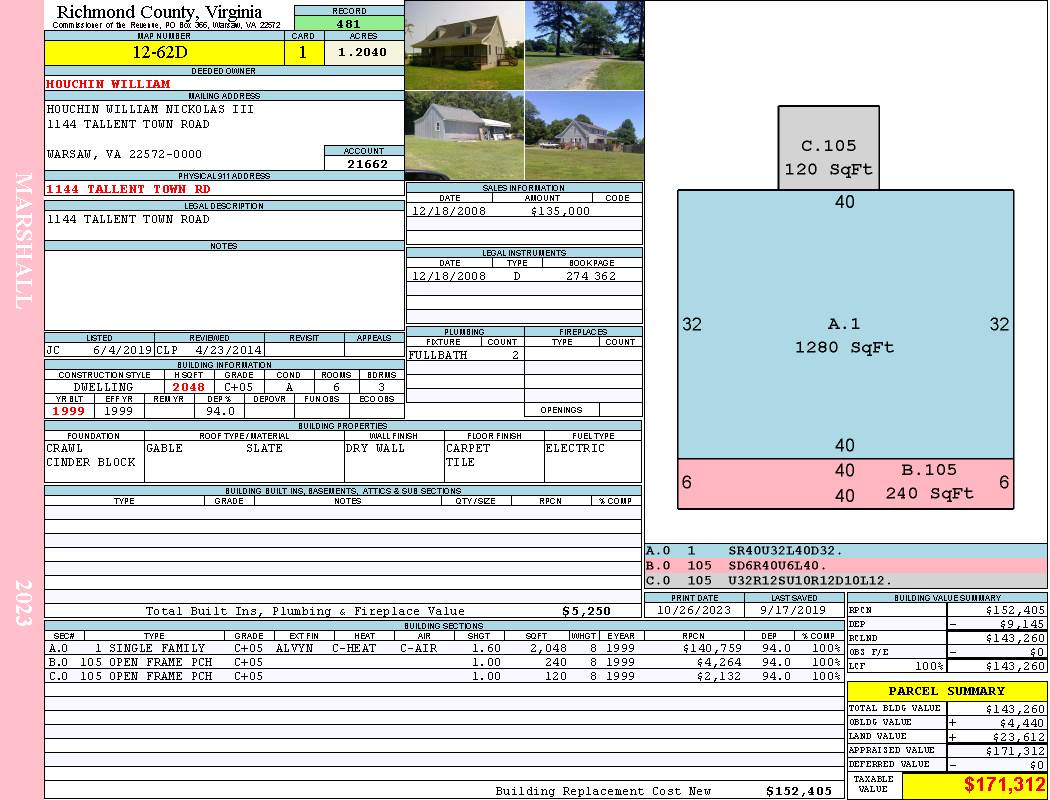Open the front house photo thumbnail
The width and height of the screenshot is (1050, 800).
click(x=465, y=46)
